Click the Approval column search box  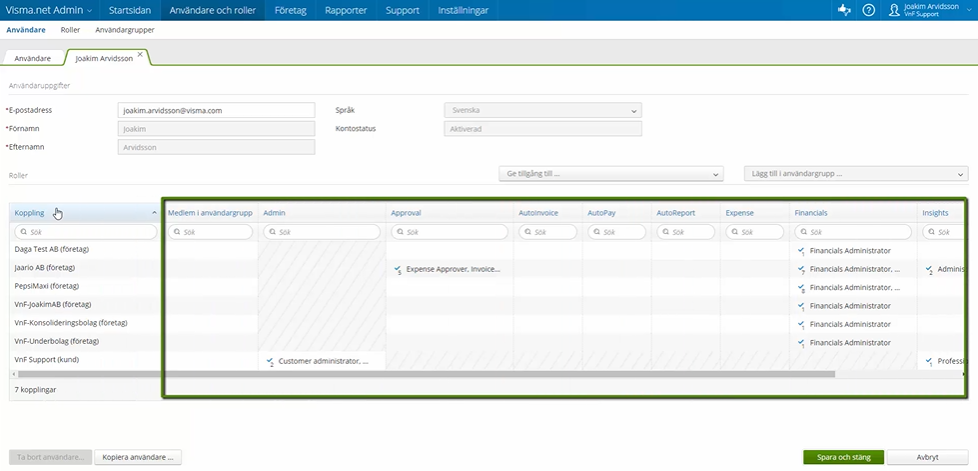coord(449,232)
